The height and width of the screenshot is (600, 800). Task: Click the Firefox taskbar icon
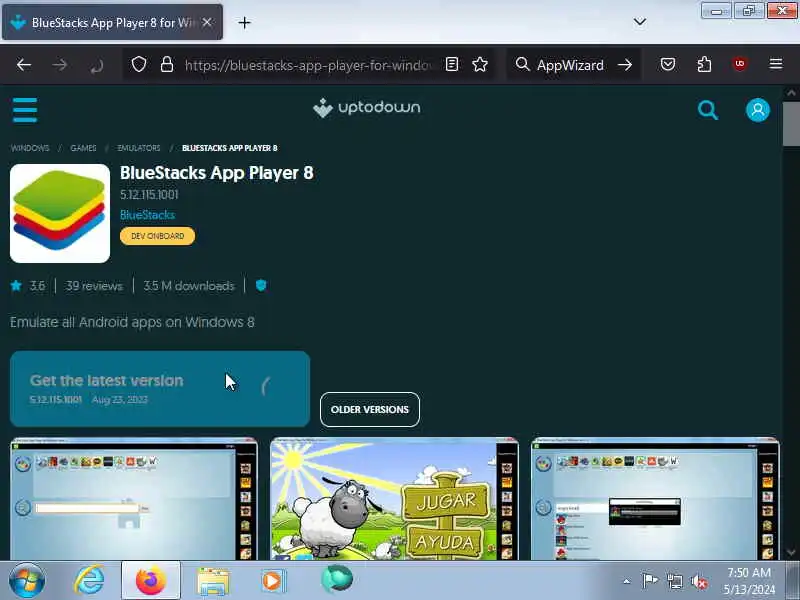[151, 580]
